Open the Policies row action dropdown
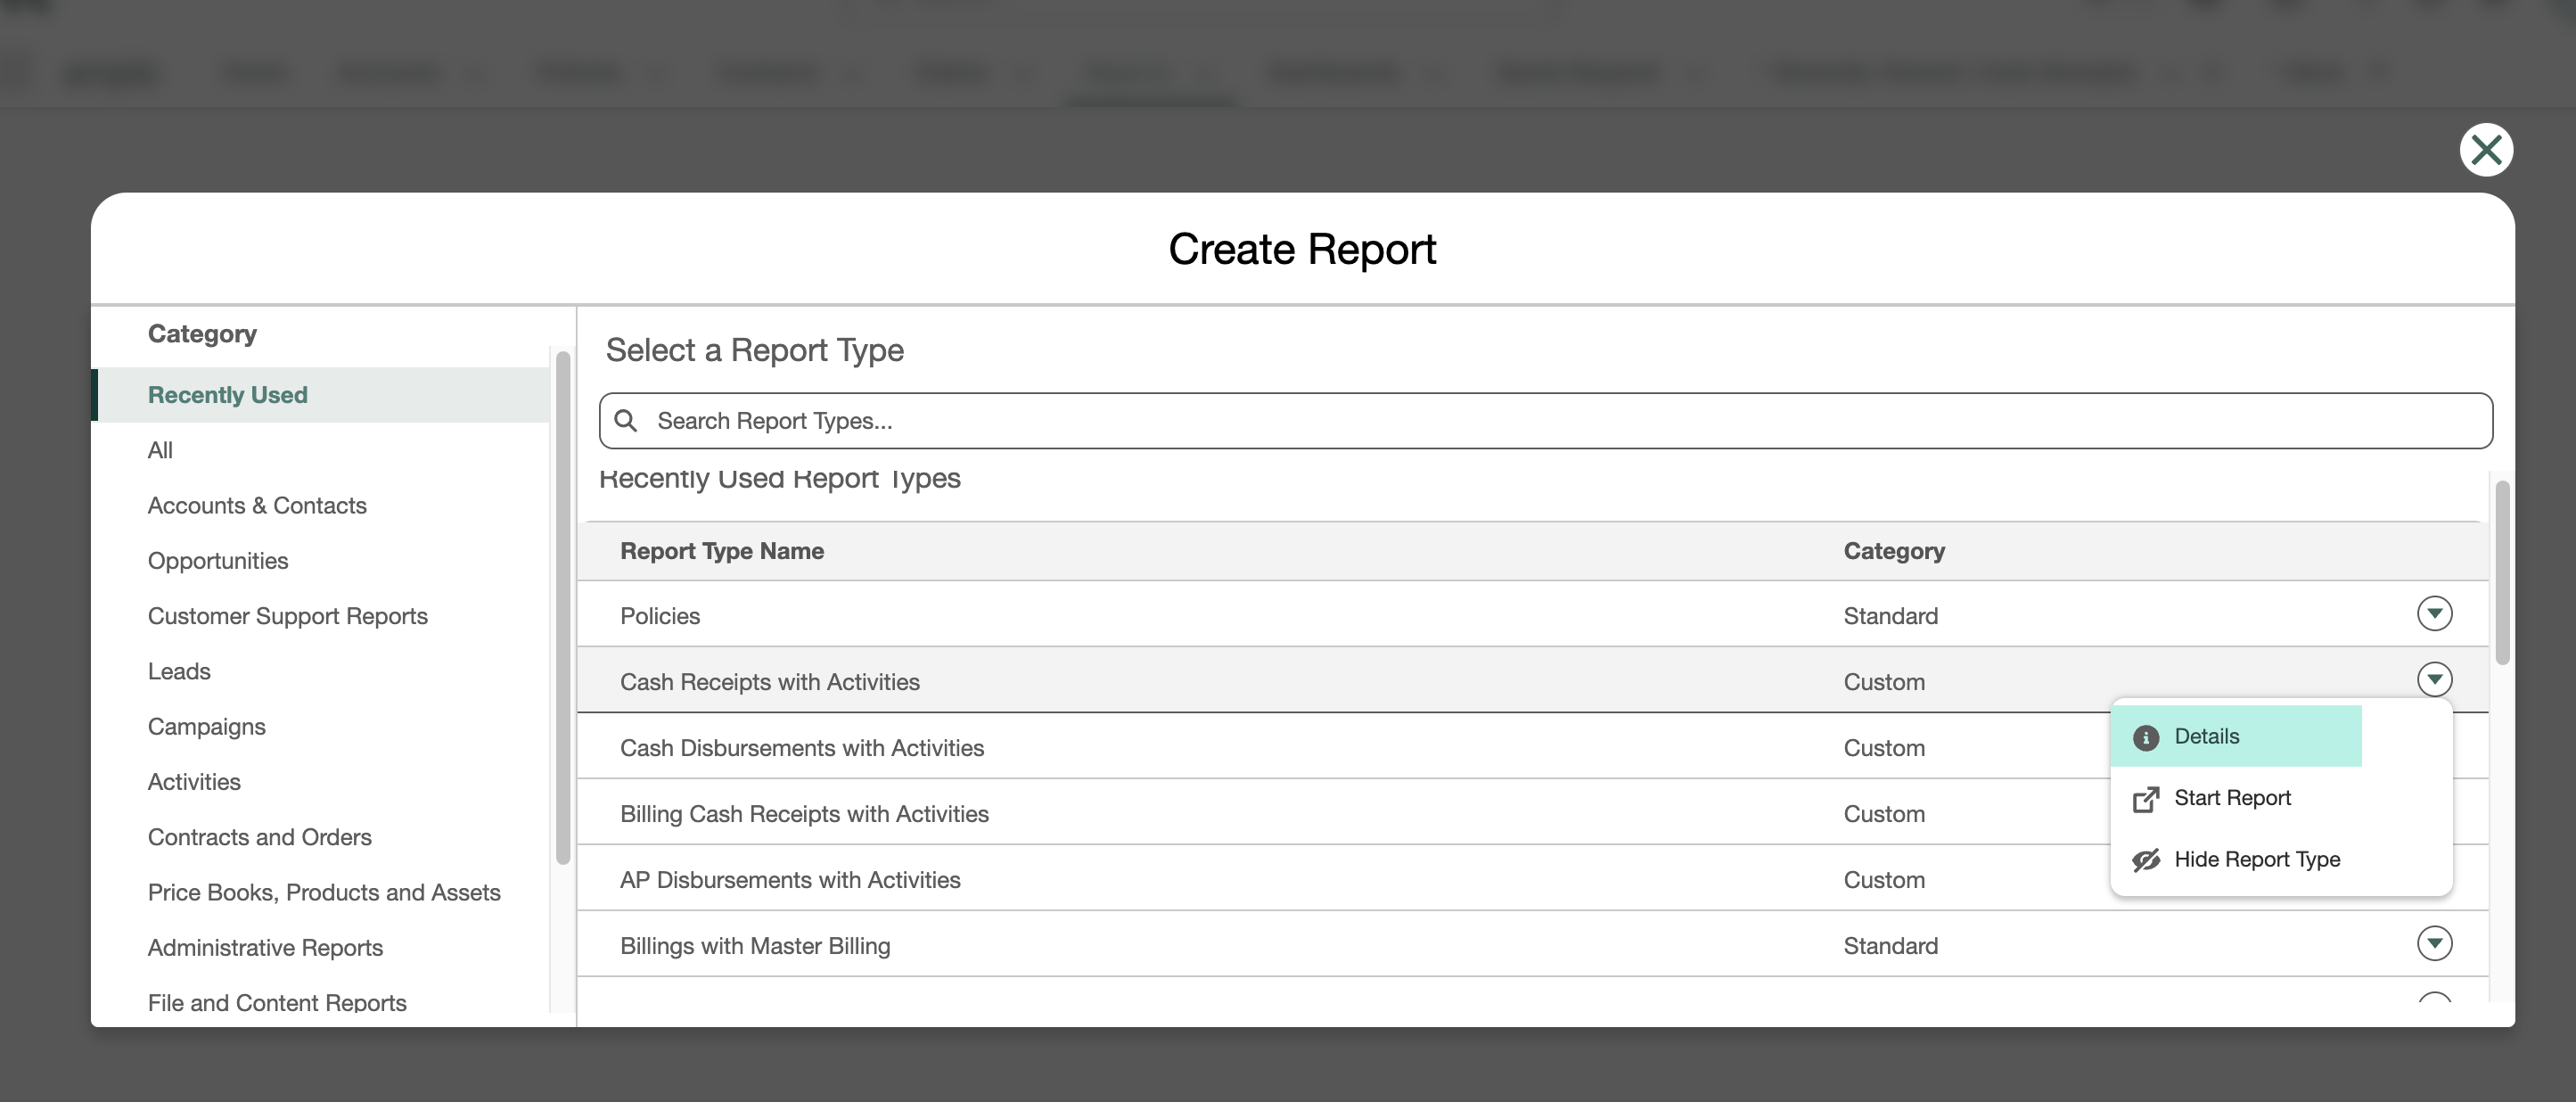The image size is (2576, 1102). [2434, 614]
